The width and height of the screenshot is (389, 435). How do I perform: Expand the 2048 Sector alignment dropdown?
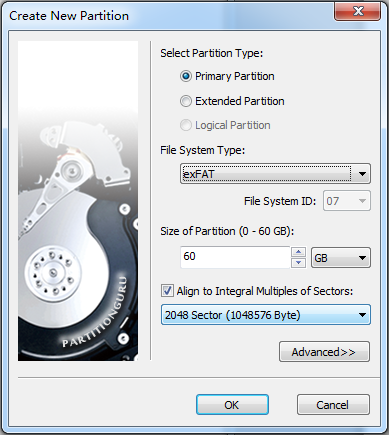pos(266,315)
